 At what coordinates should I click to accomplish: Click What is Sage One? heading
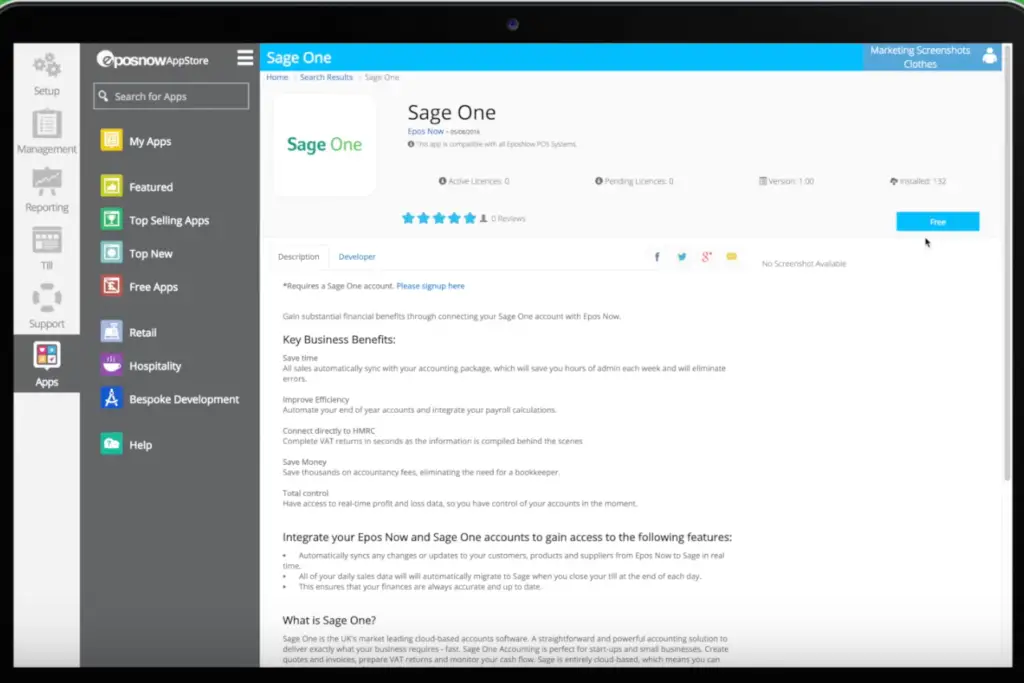pos(329,620)
